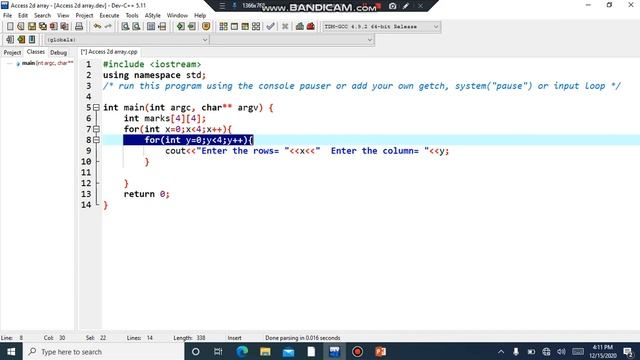Click the Bandicam pencil draw icon
Viewport: 640px width, 360px height.
click(406, 6)
